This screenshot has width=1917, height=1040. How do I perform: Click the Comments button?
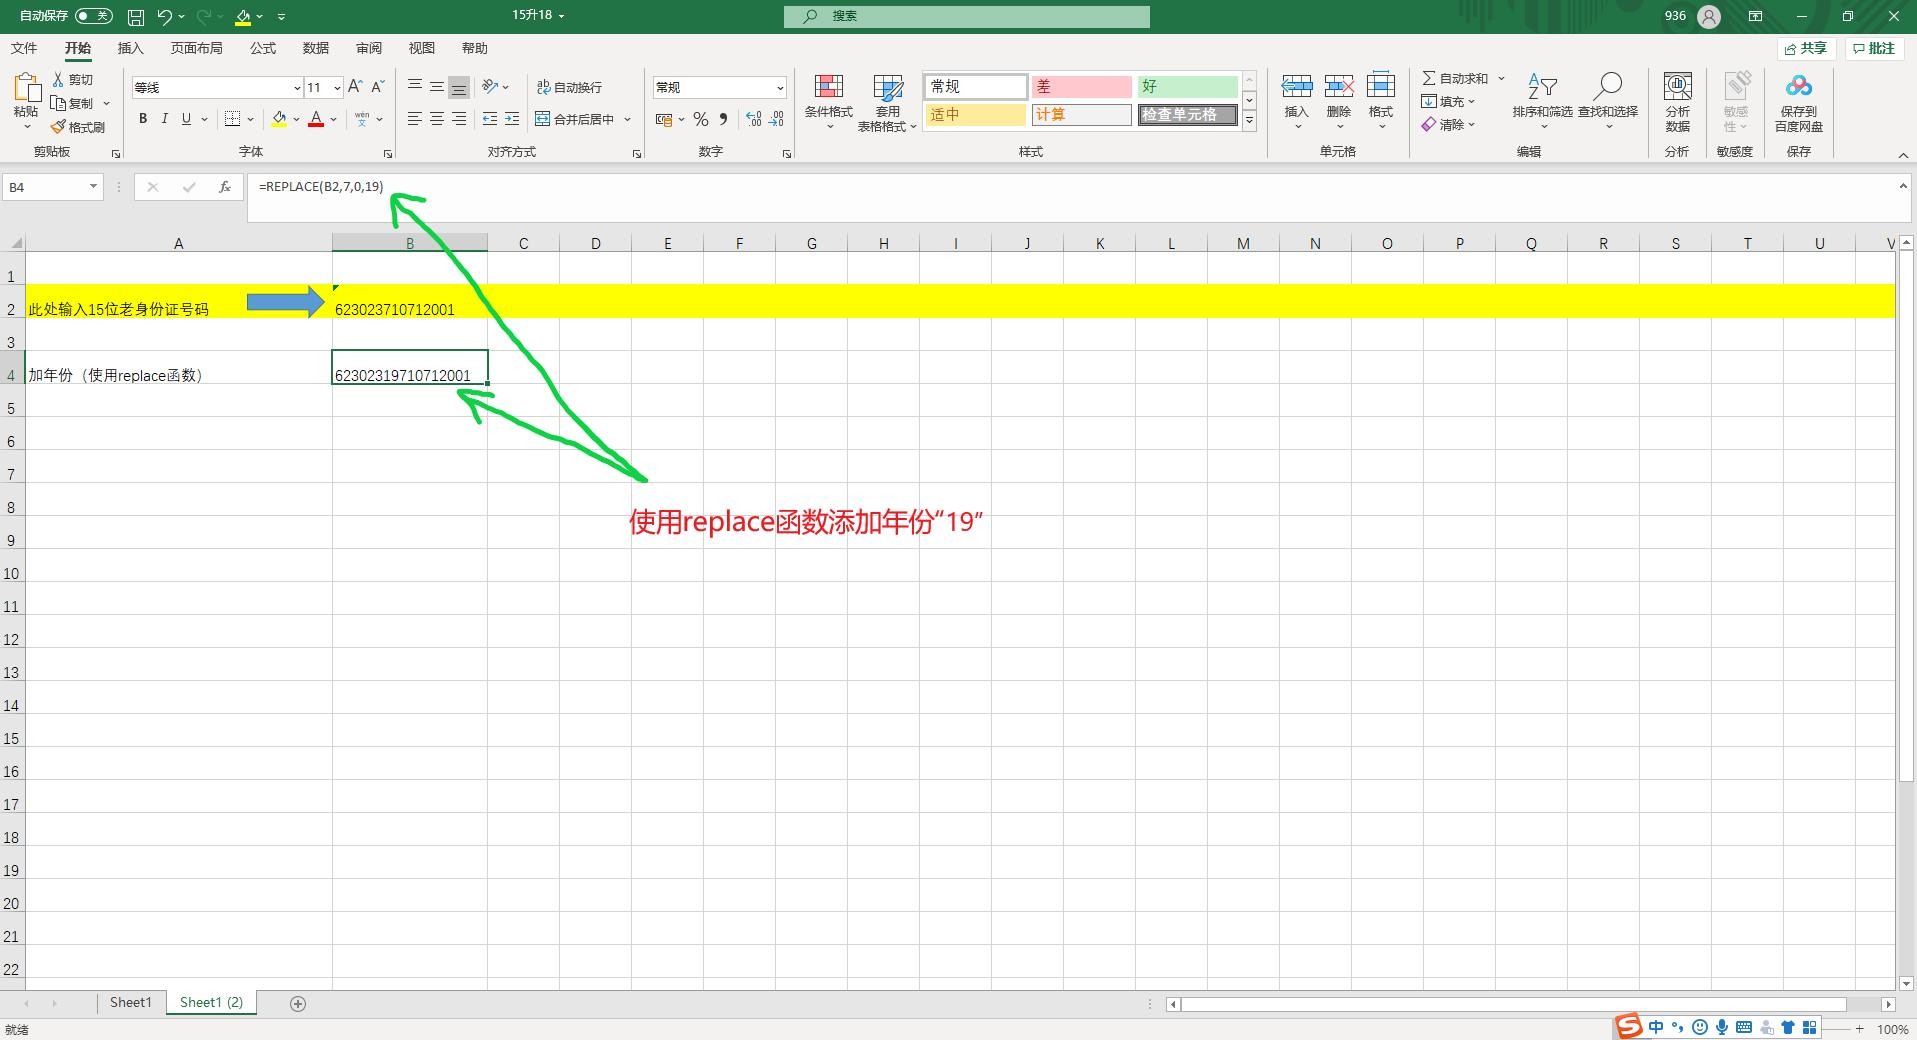[x=1873, y=48]
